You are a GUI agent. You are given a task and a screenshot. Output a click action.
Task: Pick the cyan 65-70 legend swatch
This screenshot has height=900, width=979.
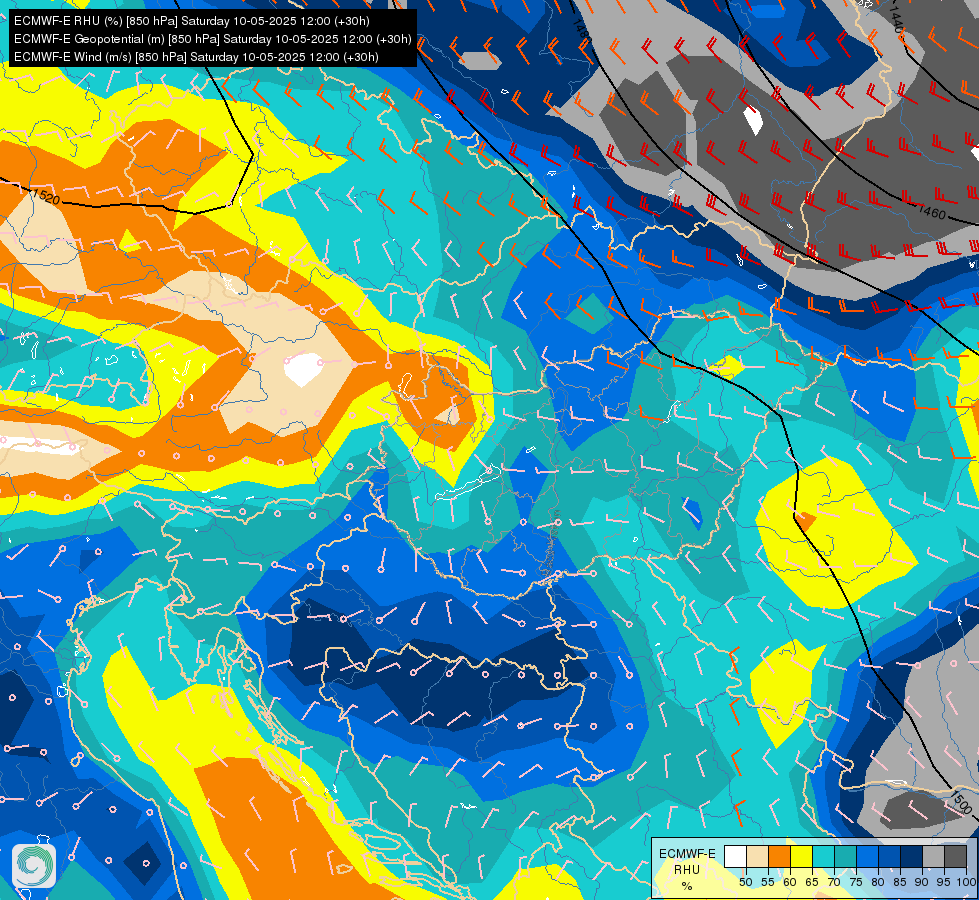824,856
